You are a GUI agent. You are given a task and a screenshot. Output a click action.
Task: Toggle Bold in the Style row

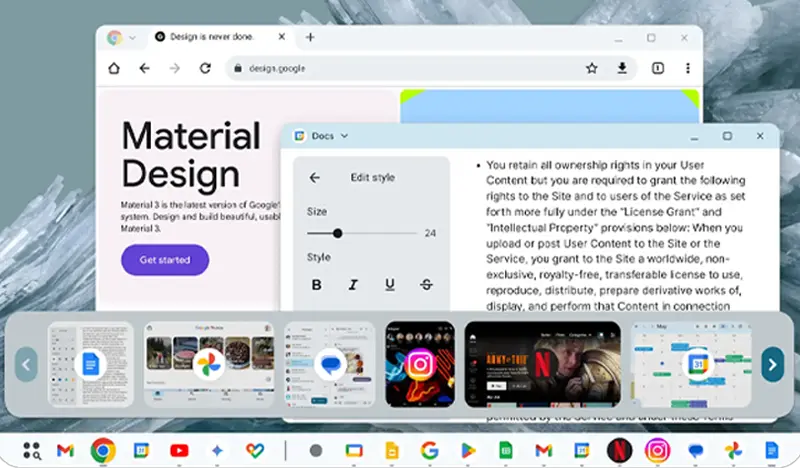(316, 285)
